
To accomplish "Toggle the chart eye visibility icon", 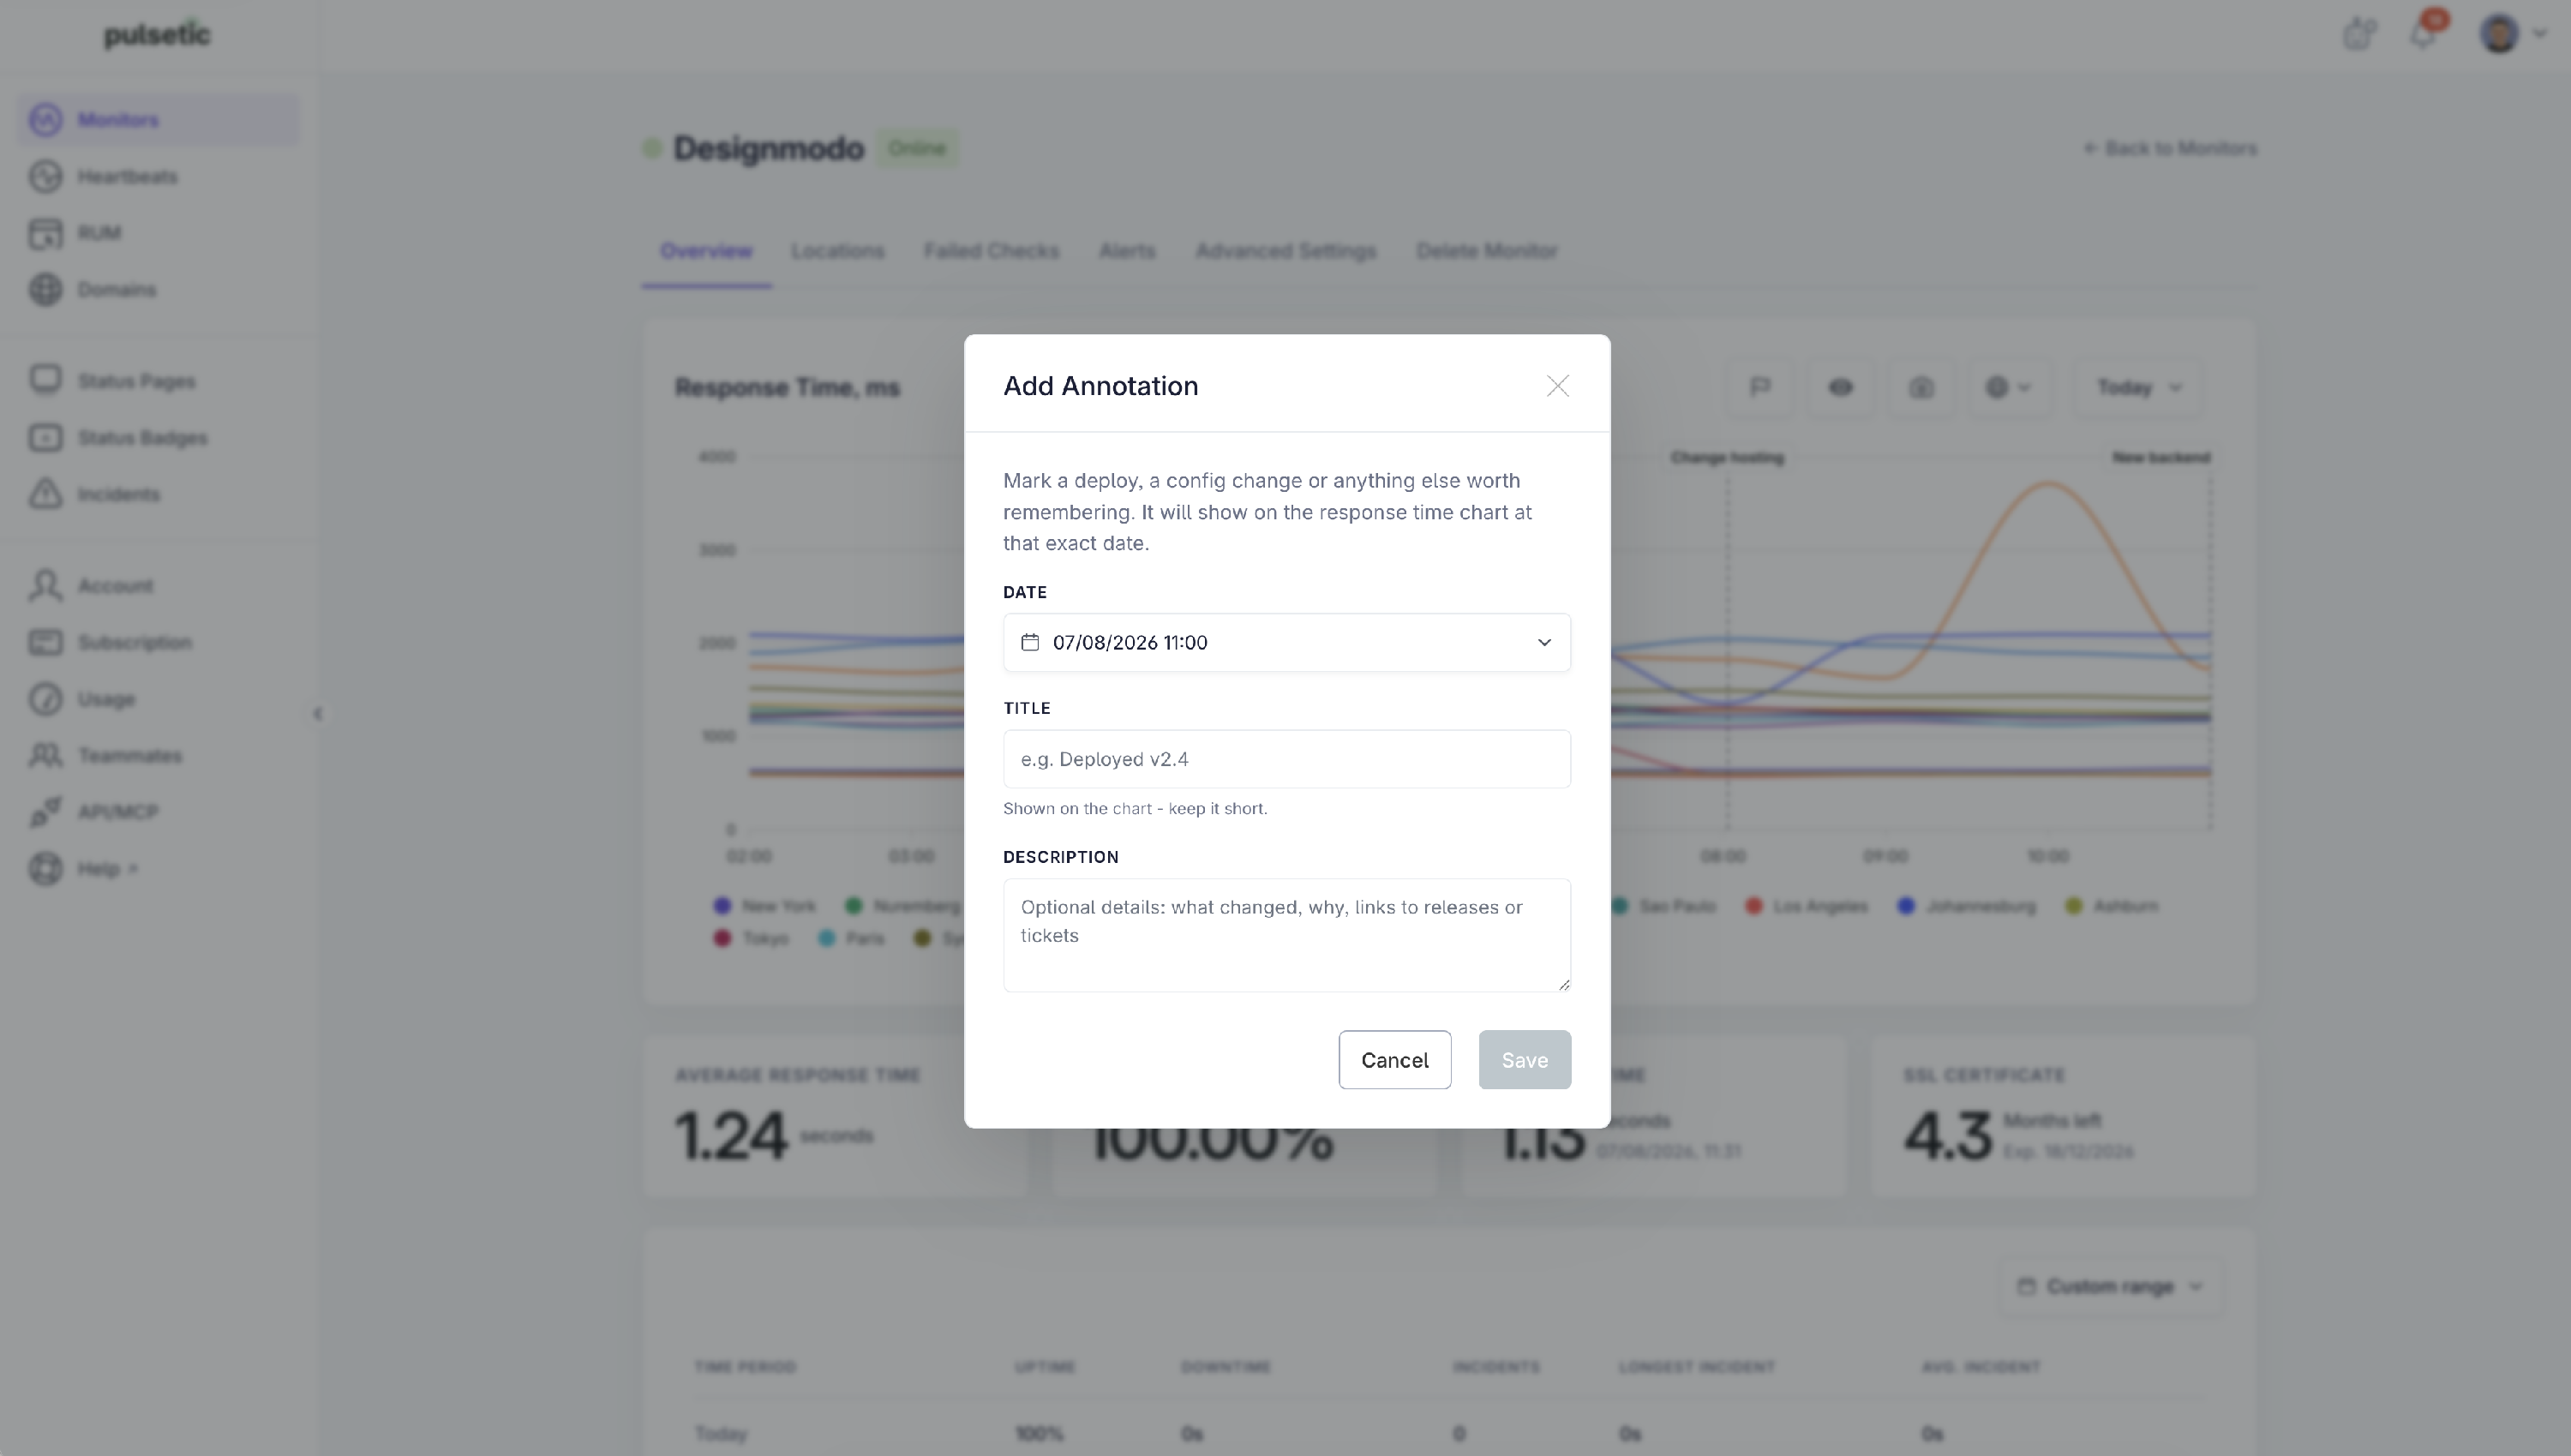I will (1840, 387).
